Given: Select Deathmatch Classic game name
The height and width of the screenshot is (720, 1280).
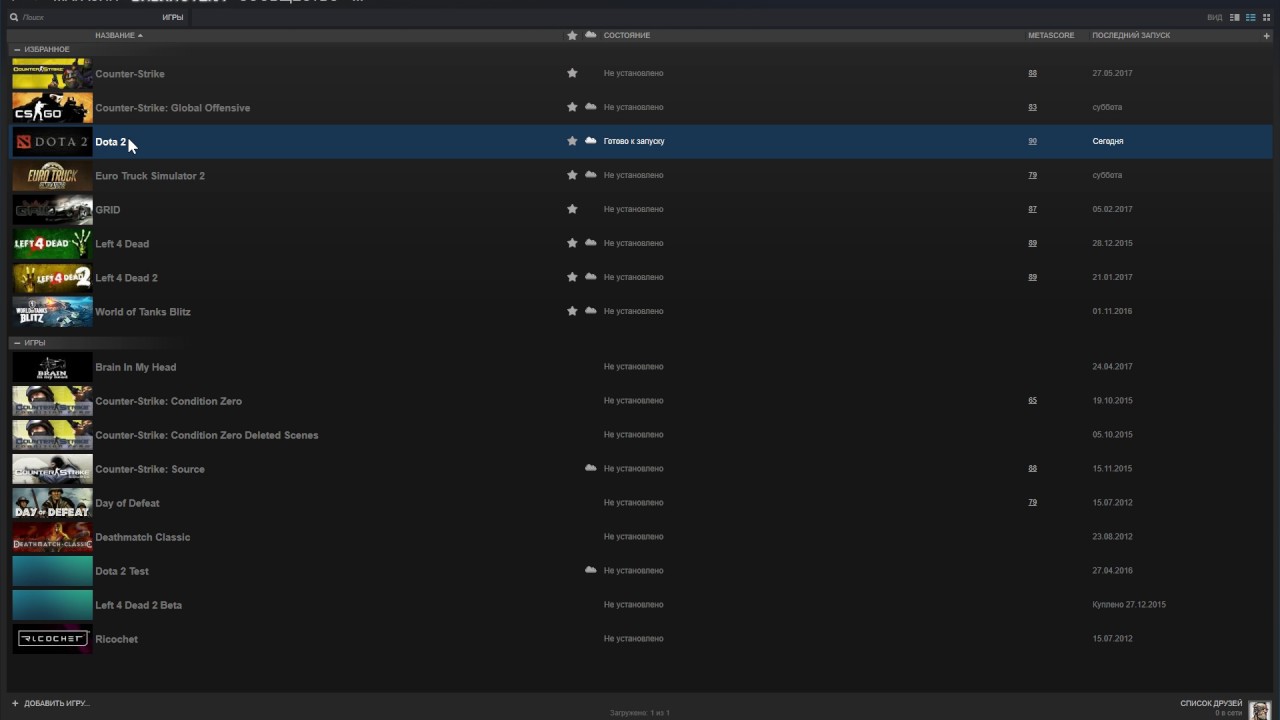Looking at the screenshot, I should coord(142,537).
